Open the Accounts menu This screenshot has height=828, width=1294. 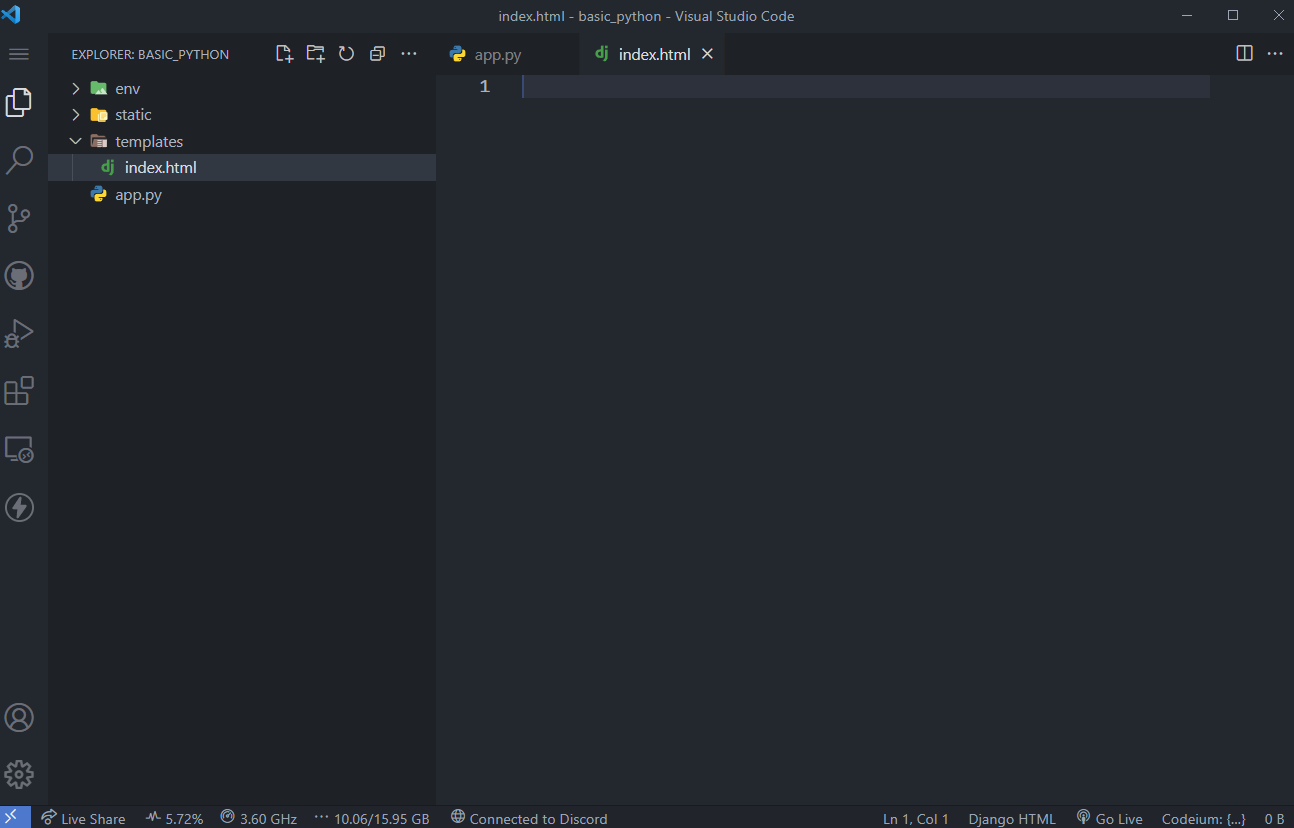(x=19, y=718)
